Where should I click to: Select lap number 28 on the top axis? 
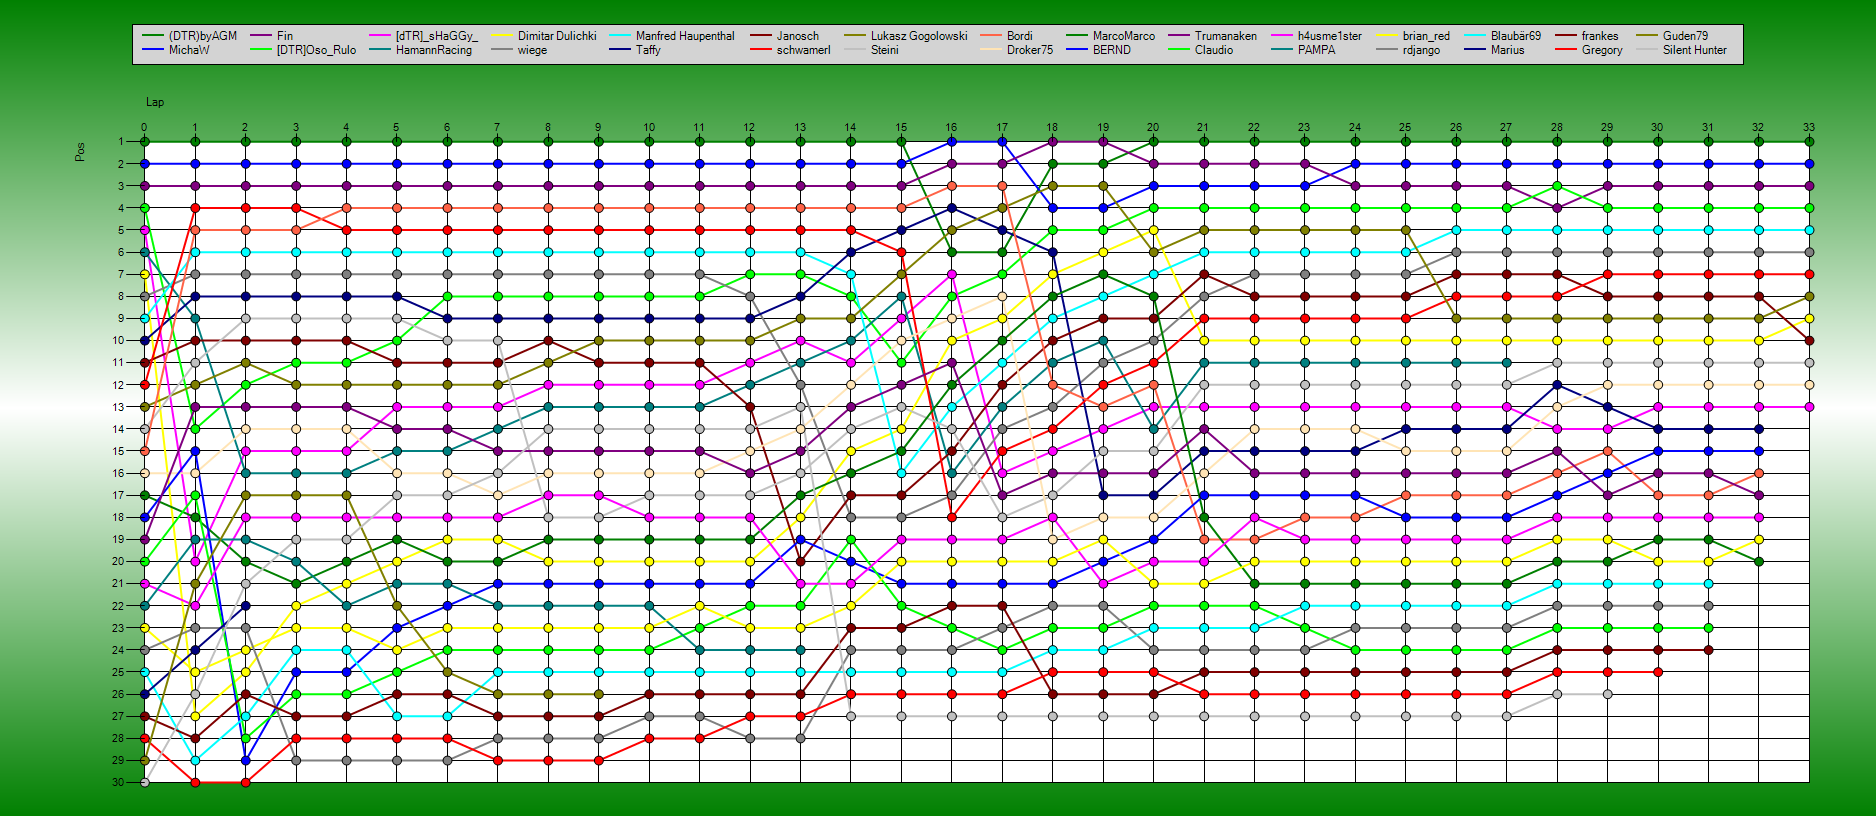tap(1557, 127)
